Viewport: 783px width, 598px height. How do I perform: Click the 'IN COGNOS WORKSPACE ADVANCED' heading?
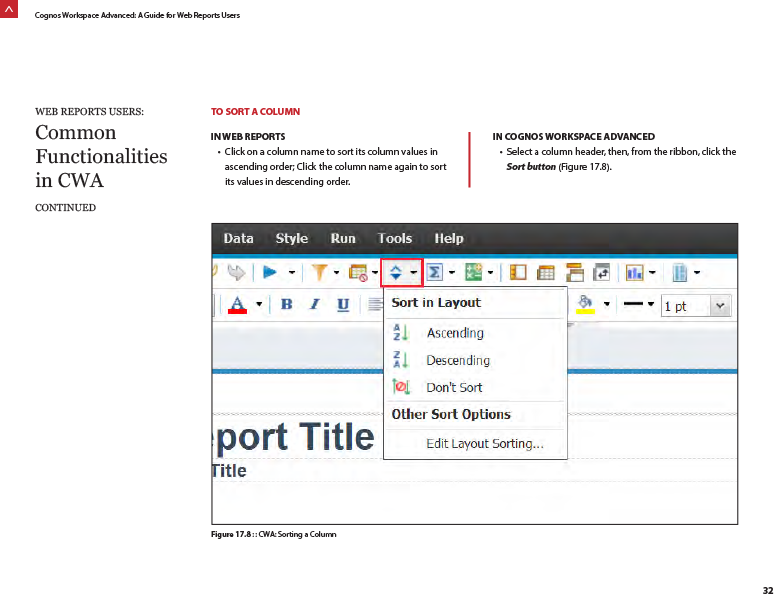click(x=574, y=136)
